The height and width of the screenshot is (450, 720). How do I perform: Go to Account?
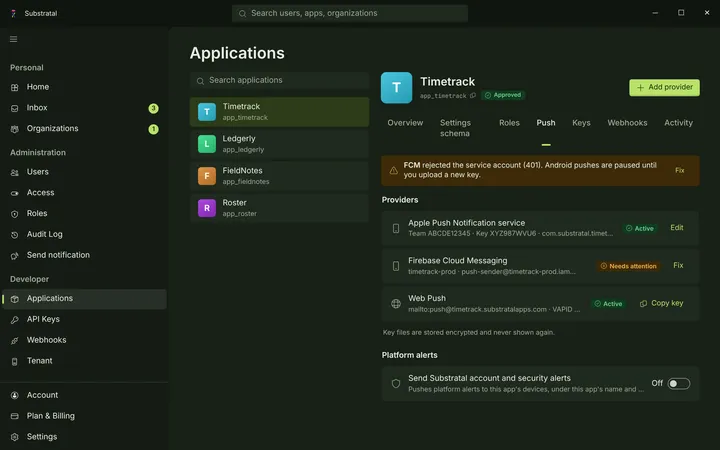coord(84,395)
